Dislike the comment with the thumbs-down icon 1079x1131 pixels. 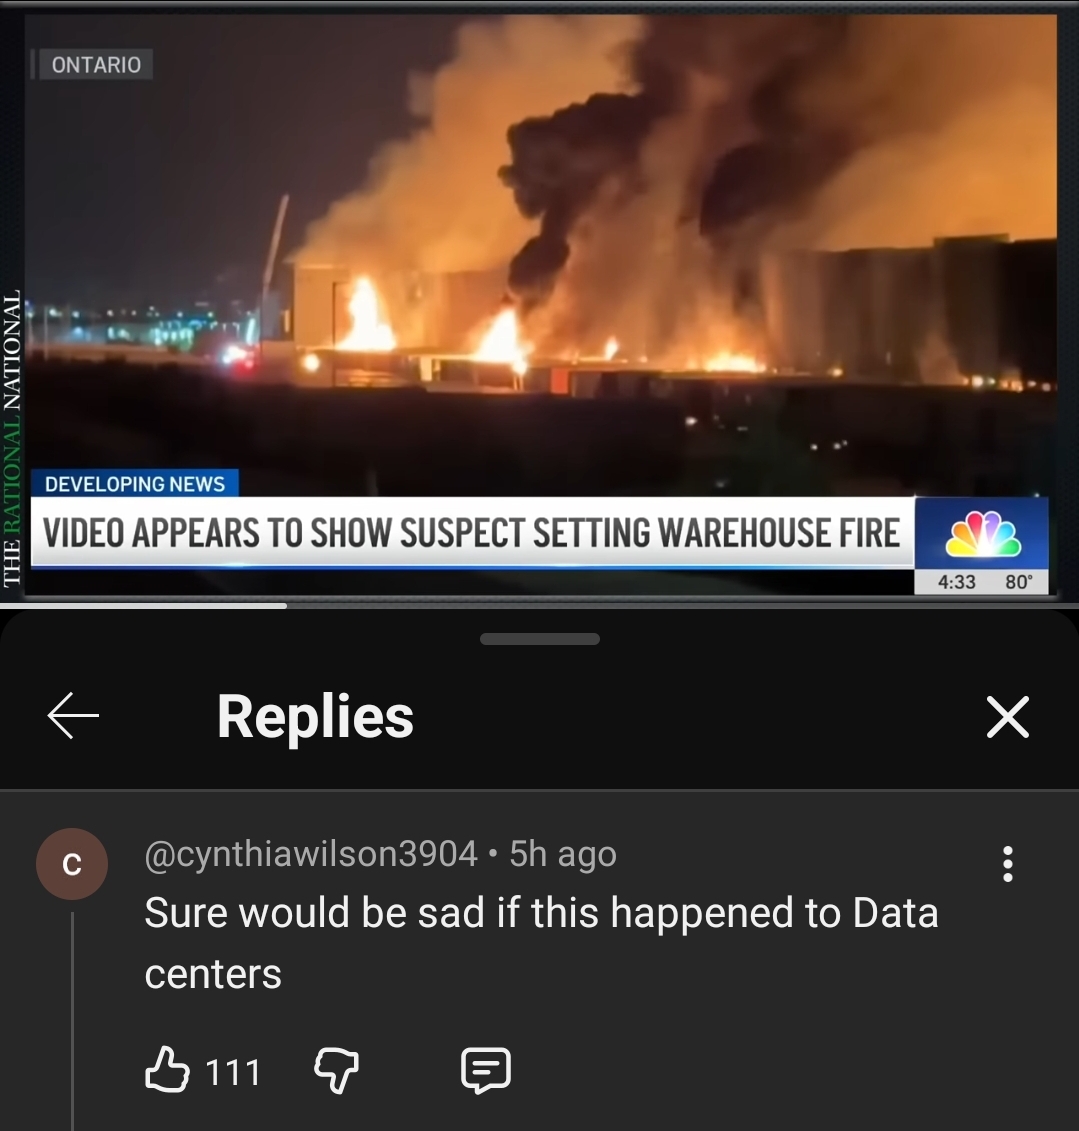click(x=337, y=1070)
